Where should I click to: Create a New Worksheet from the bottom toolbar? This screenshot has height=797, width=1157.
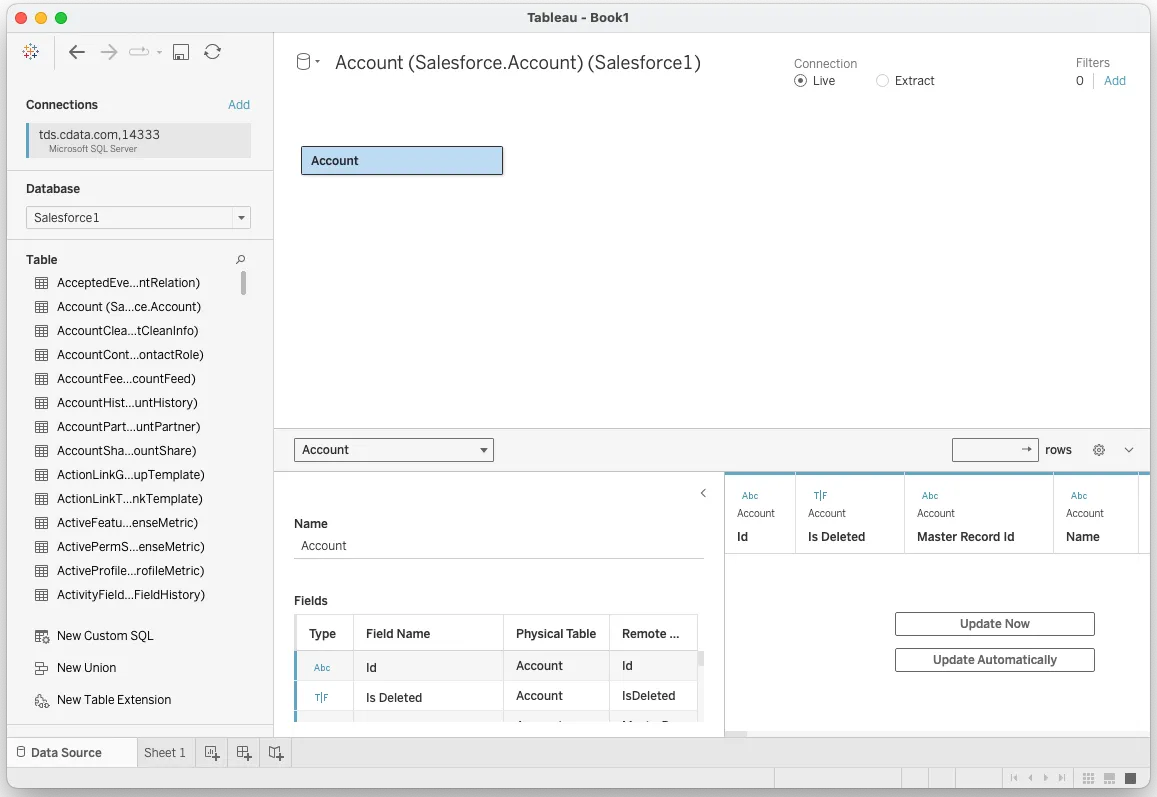(x=211, y=752)
